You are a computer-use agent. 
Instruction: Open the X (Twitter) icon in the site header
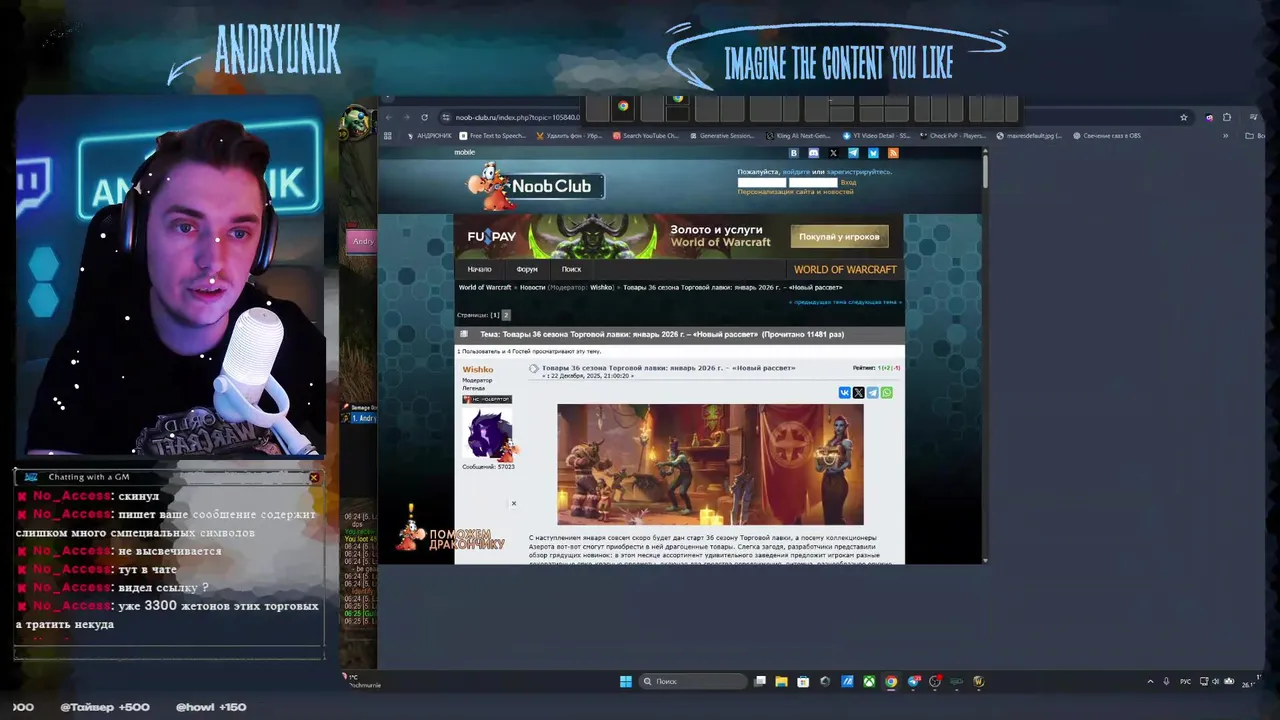point(833,153)
